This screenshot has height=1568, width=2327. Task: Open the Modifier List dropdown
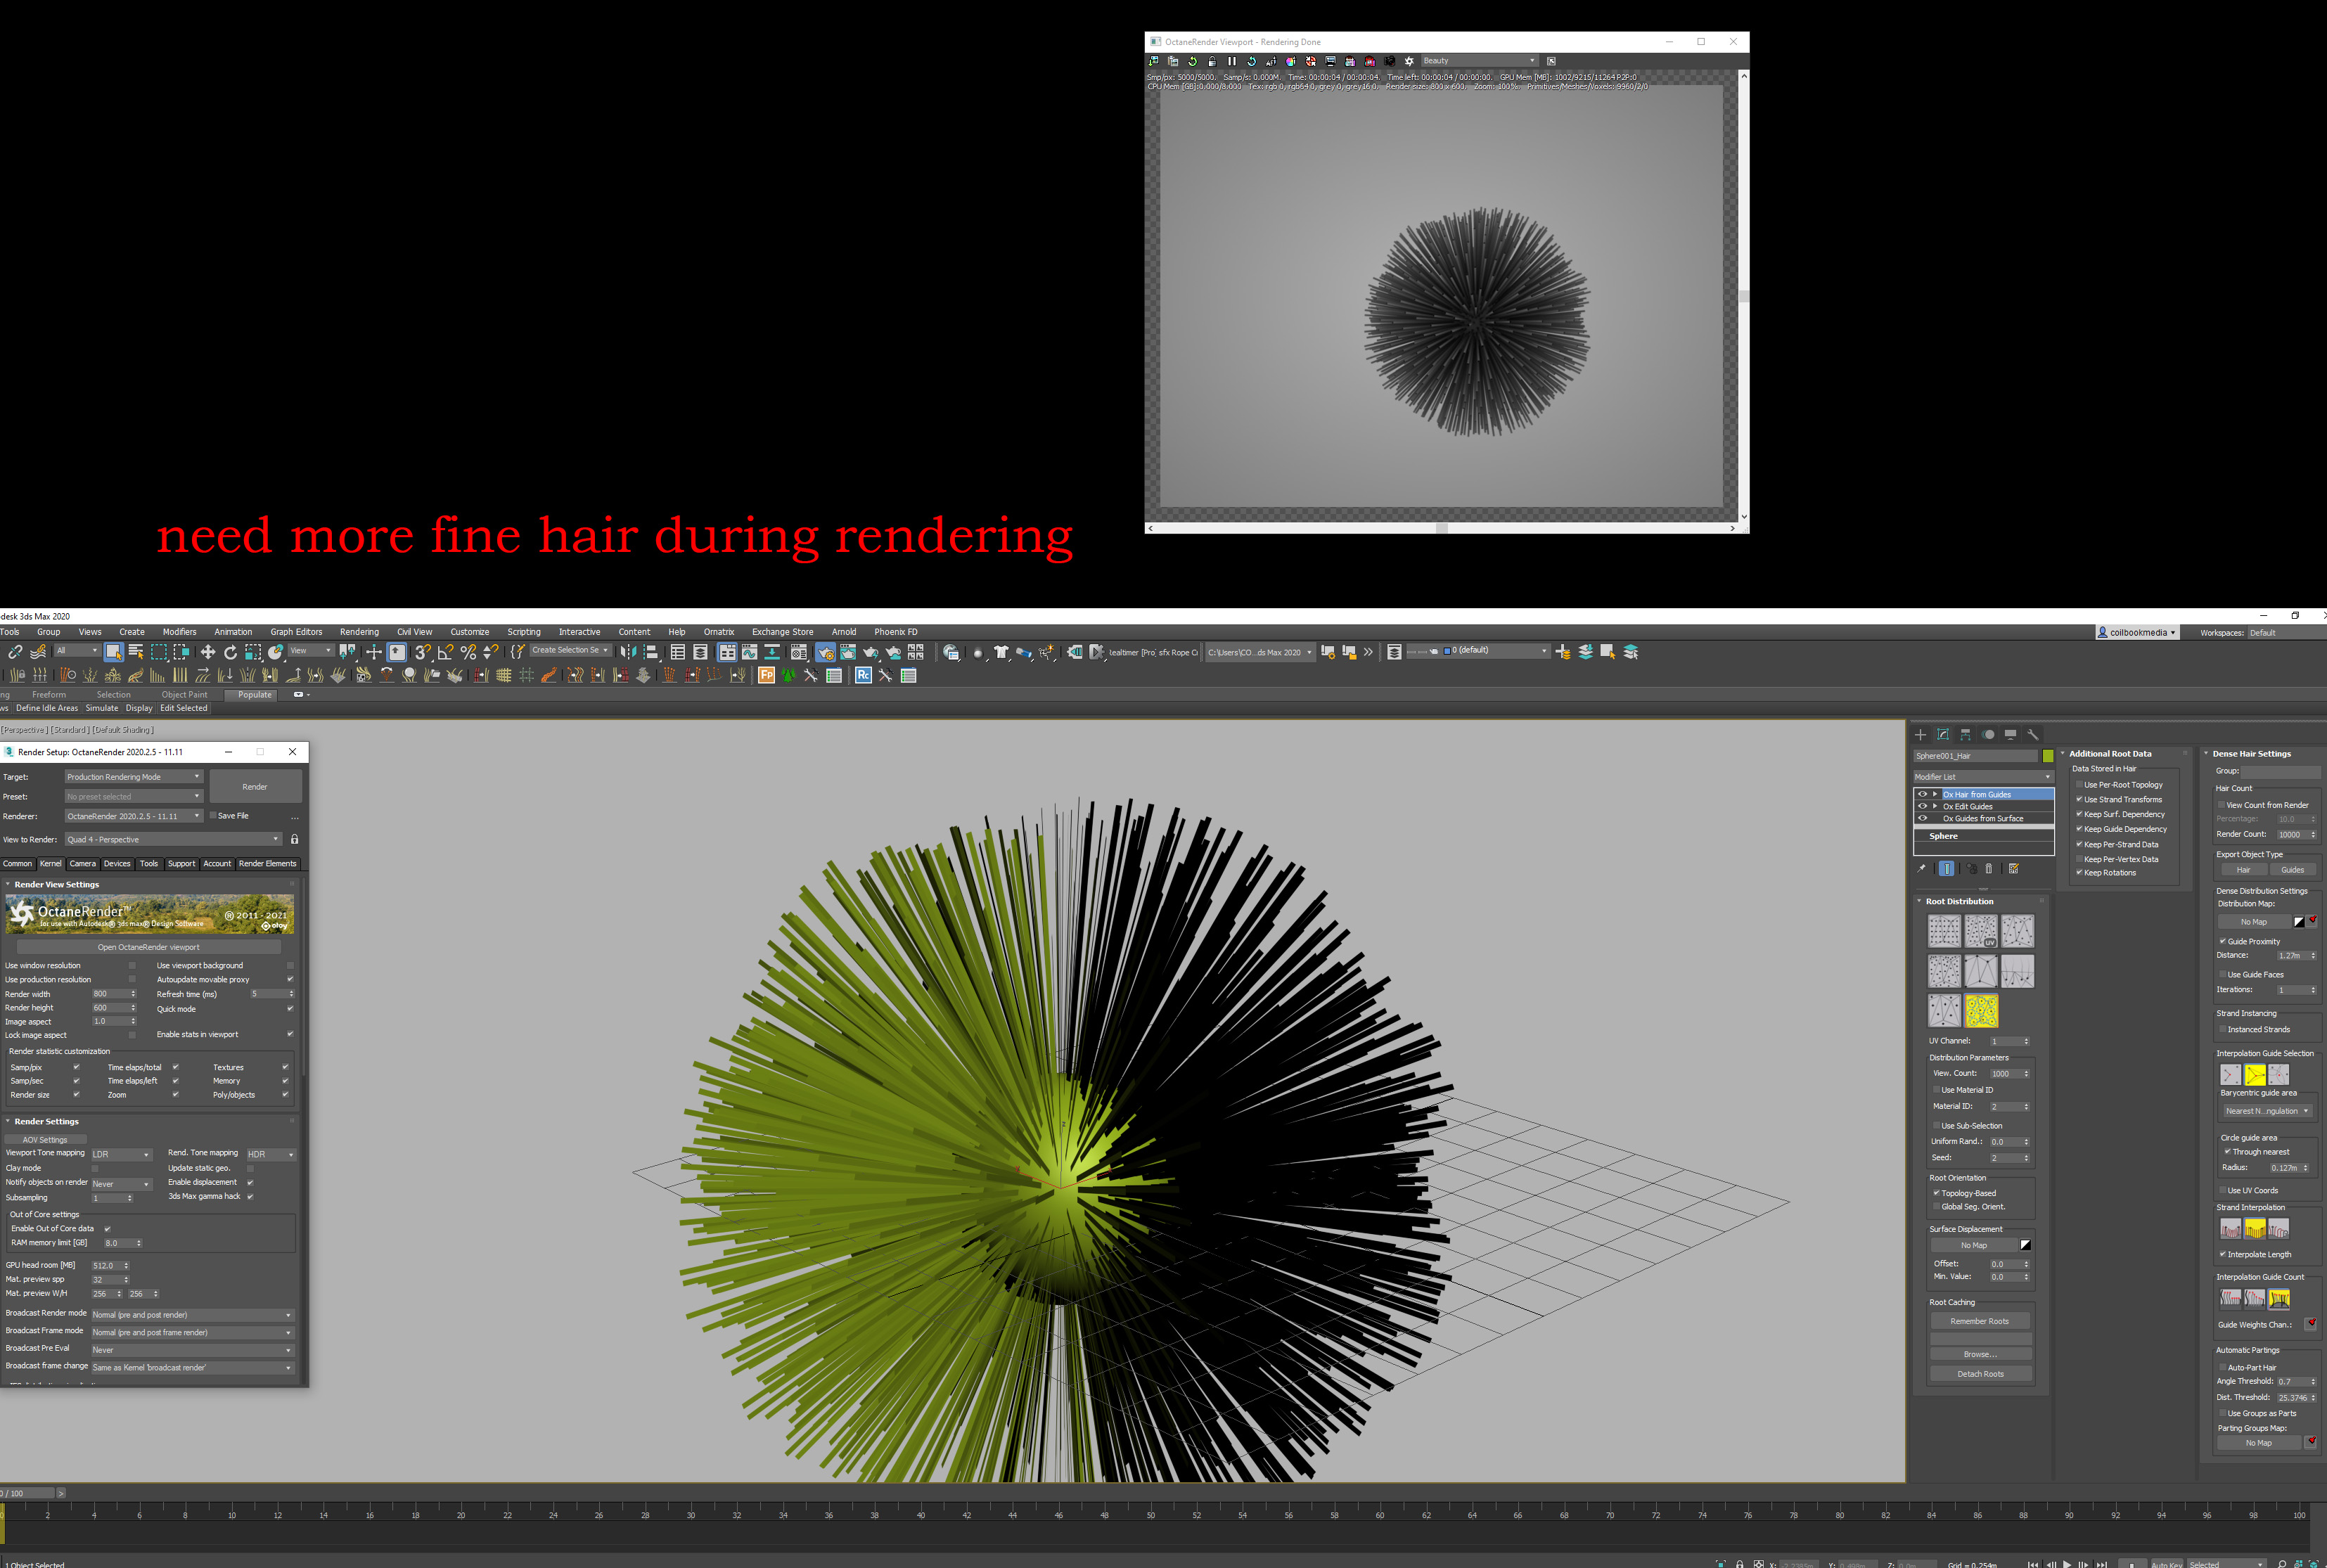click(x=1982, y=777)
